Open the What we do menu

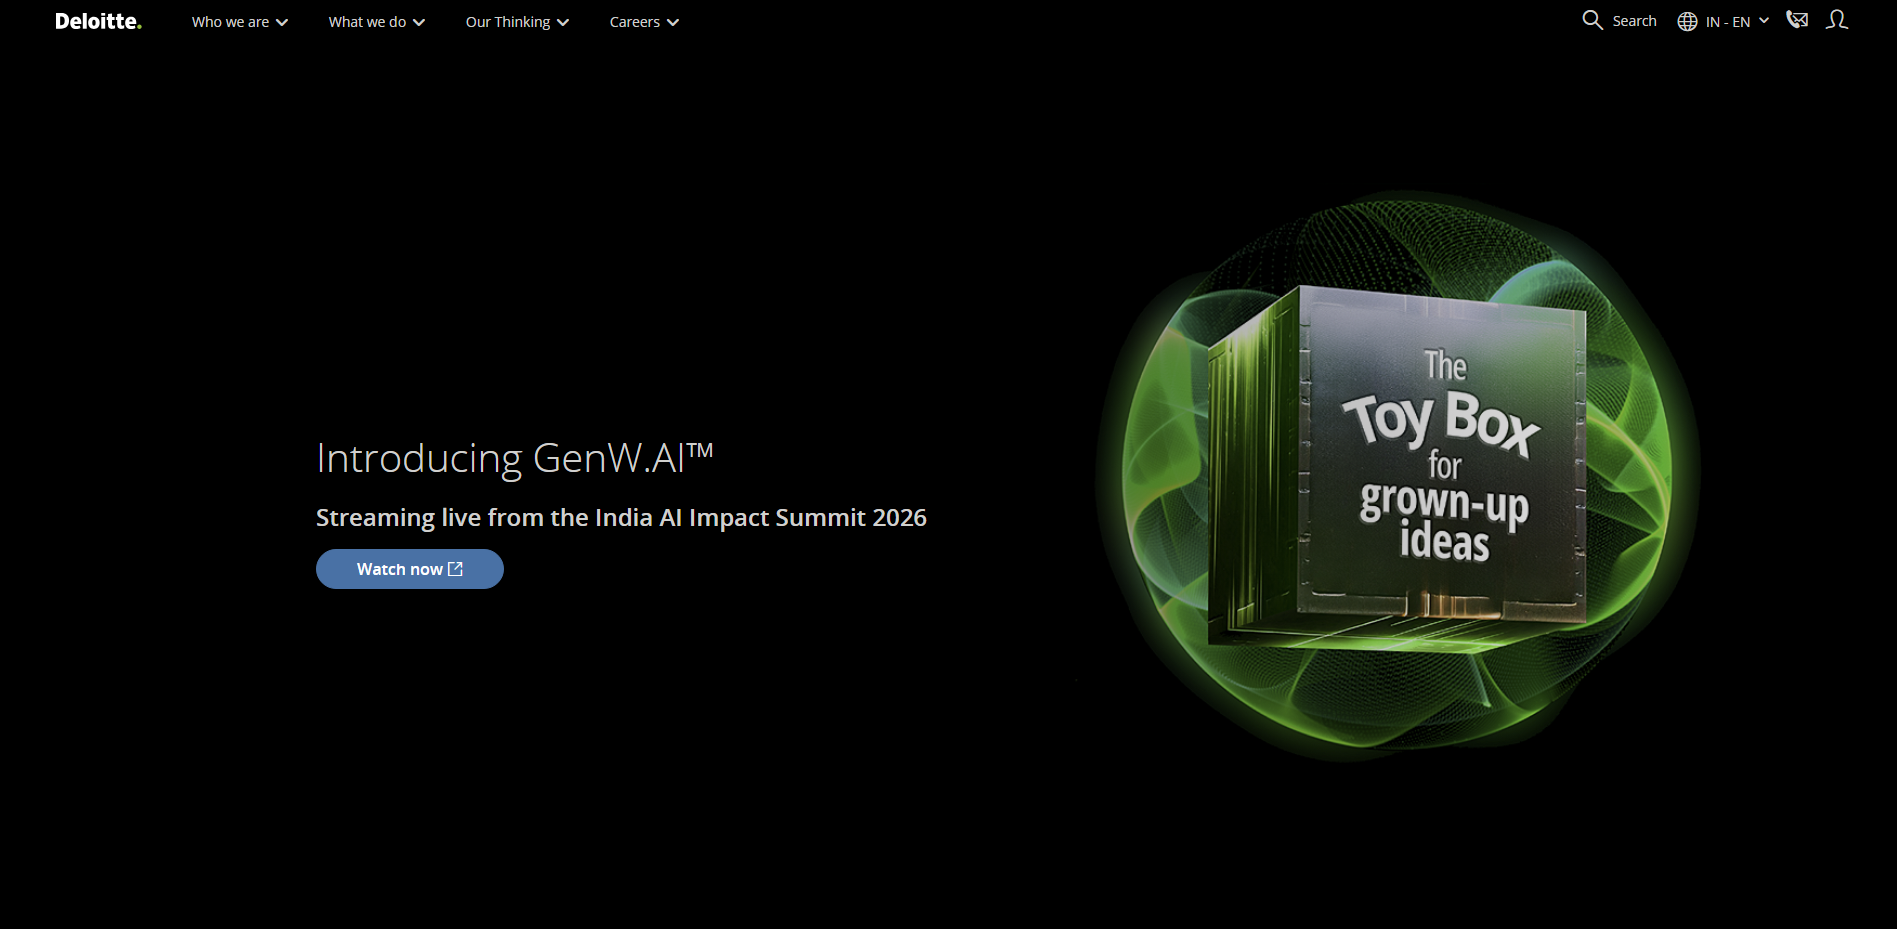tap(367, 22)
